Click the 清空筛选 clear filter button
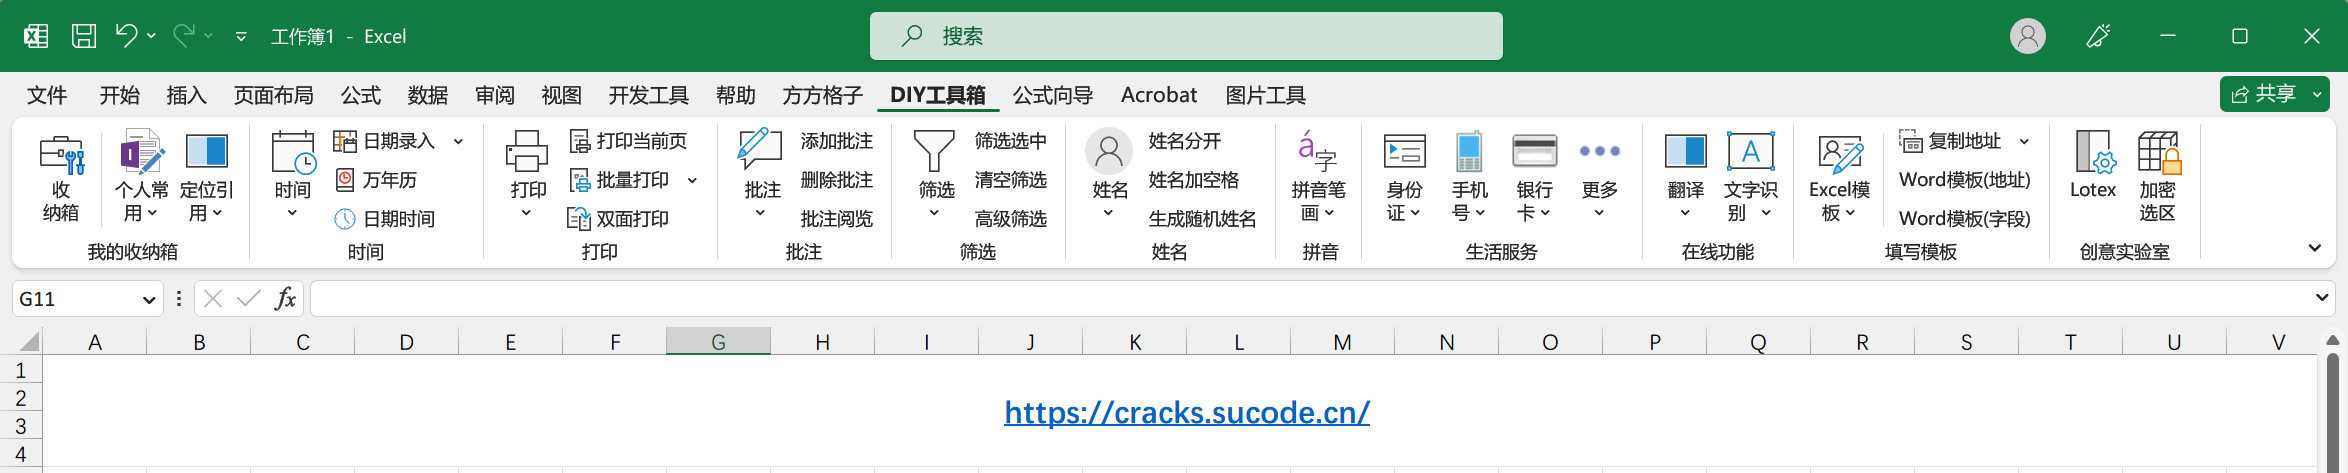2348x473 pixels. (1011, 180)
